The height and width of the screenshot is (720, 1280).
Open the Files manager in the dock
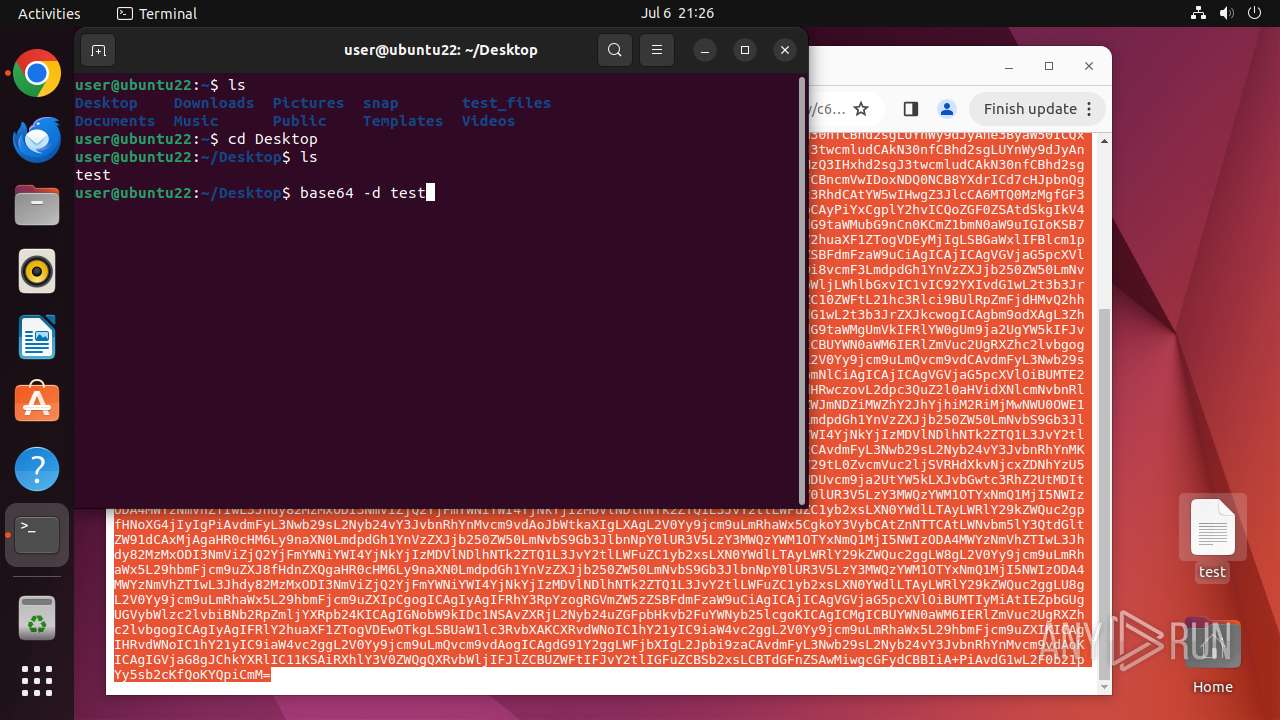pyautogui.click(x=37, y=205)
